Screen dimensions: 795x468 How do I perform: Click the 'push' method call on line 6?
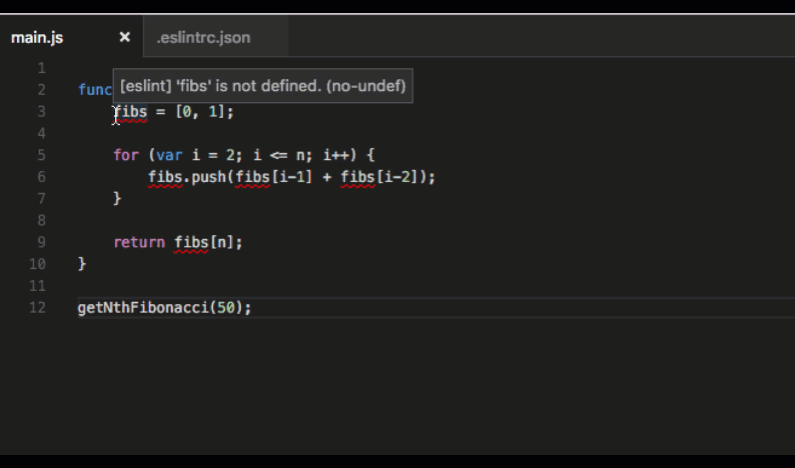tap(205, 177)
